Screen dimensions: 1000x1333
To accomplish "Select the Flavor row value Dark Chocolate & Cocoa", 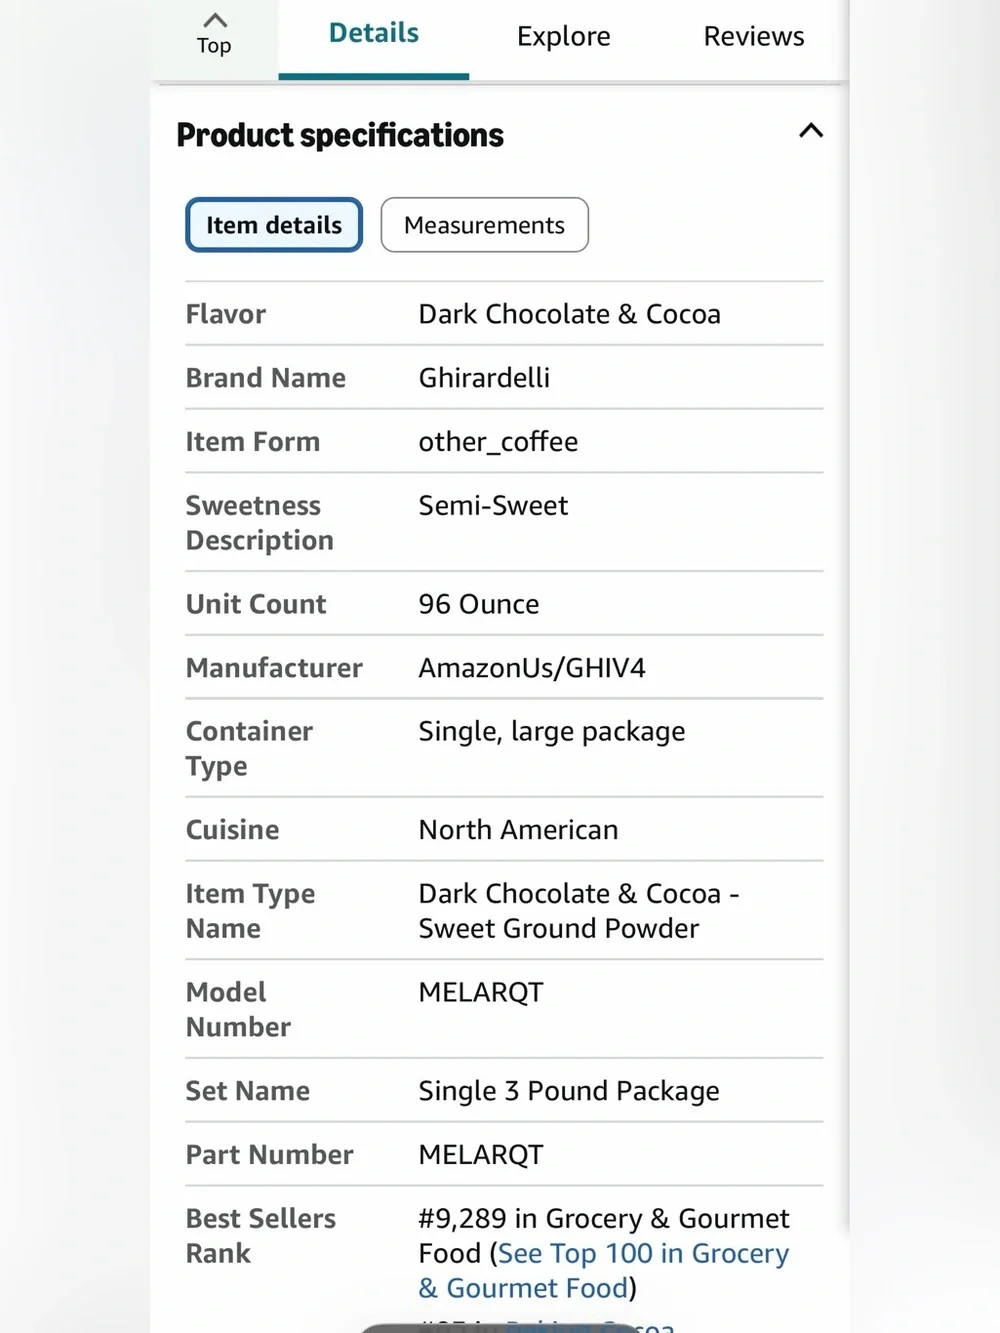I will [x=569, y=314].
